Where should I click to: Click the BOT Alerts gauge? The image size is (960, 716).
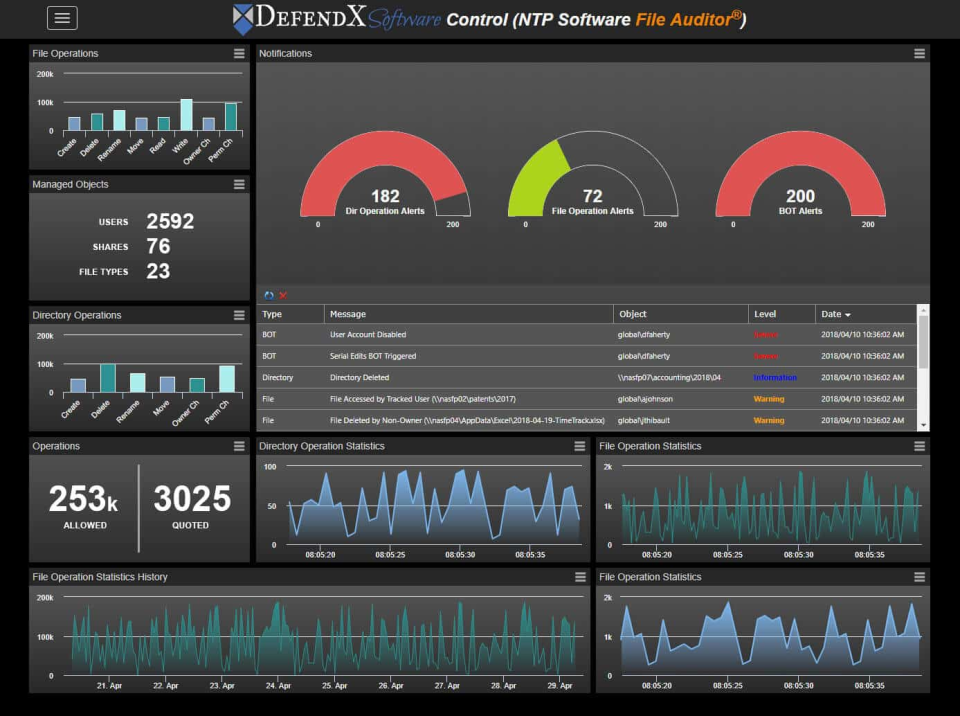pos(800,175)
